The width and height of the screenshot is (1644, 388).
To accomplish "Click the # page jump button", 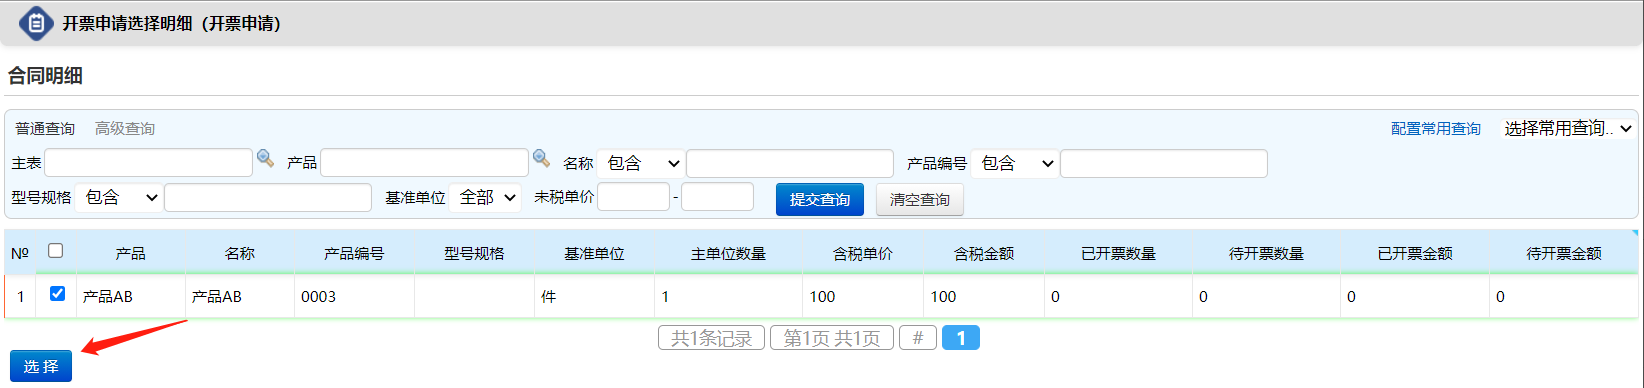I will (917, 338).
